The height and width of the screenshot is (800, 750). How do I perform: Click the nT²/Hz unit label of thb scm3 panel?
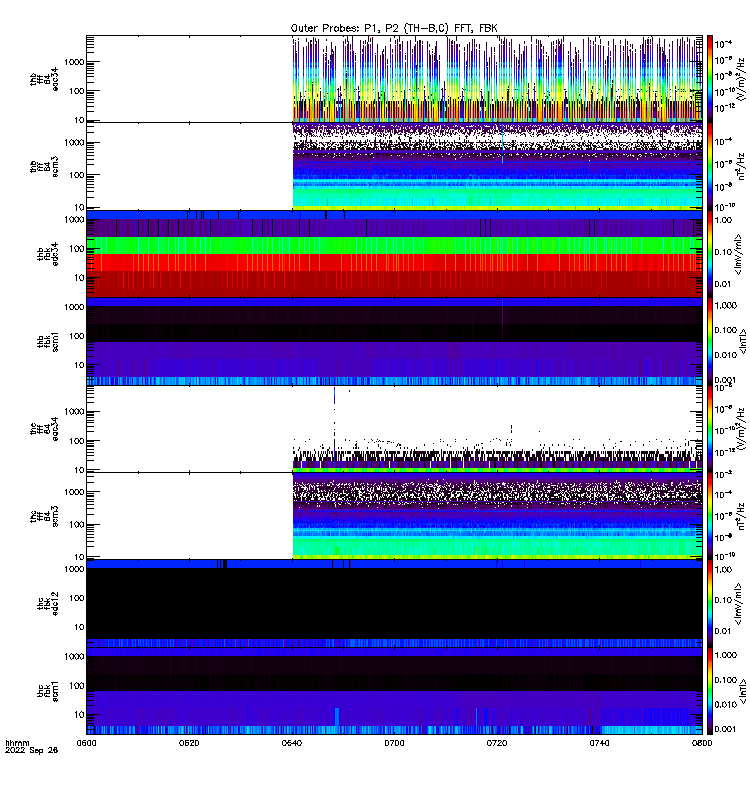(741, 166)
